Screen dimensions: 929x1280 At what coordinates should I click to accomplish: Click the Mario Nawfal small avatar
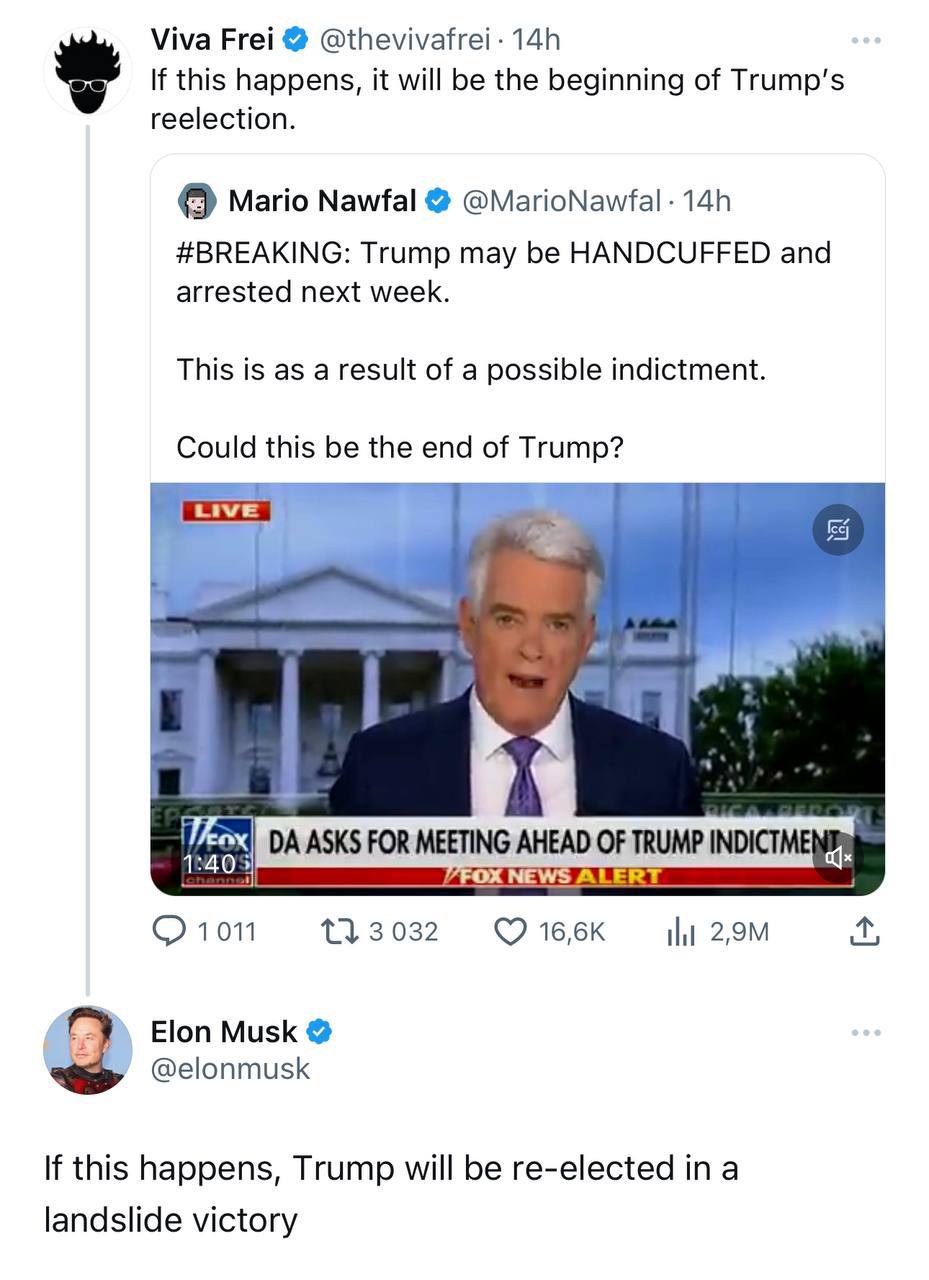pyautogui.click(x=197, y=201)
